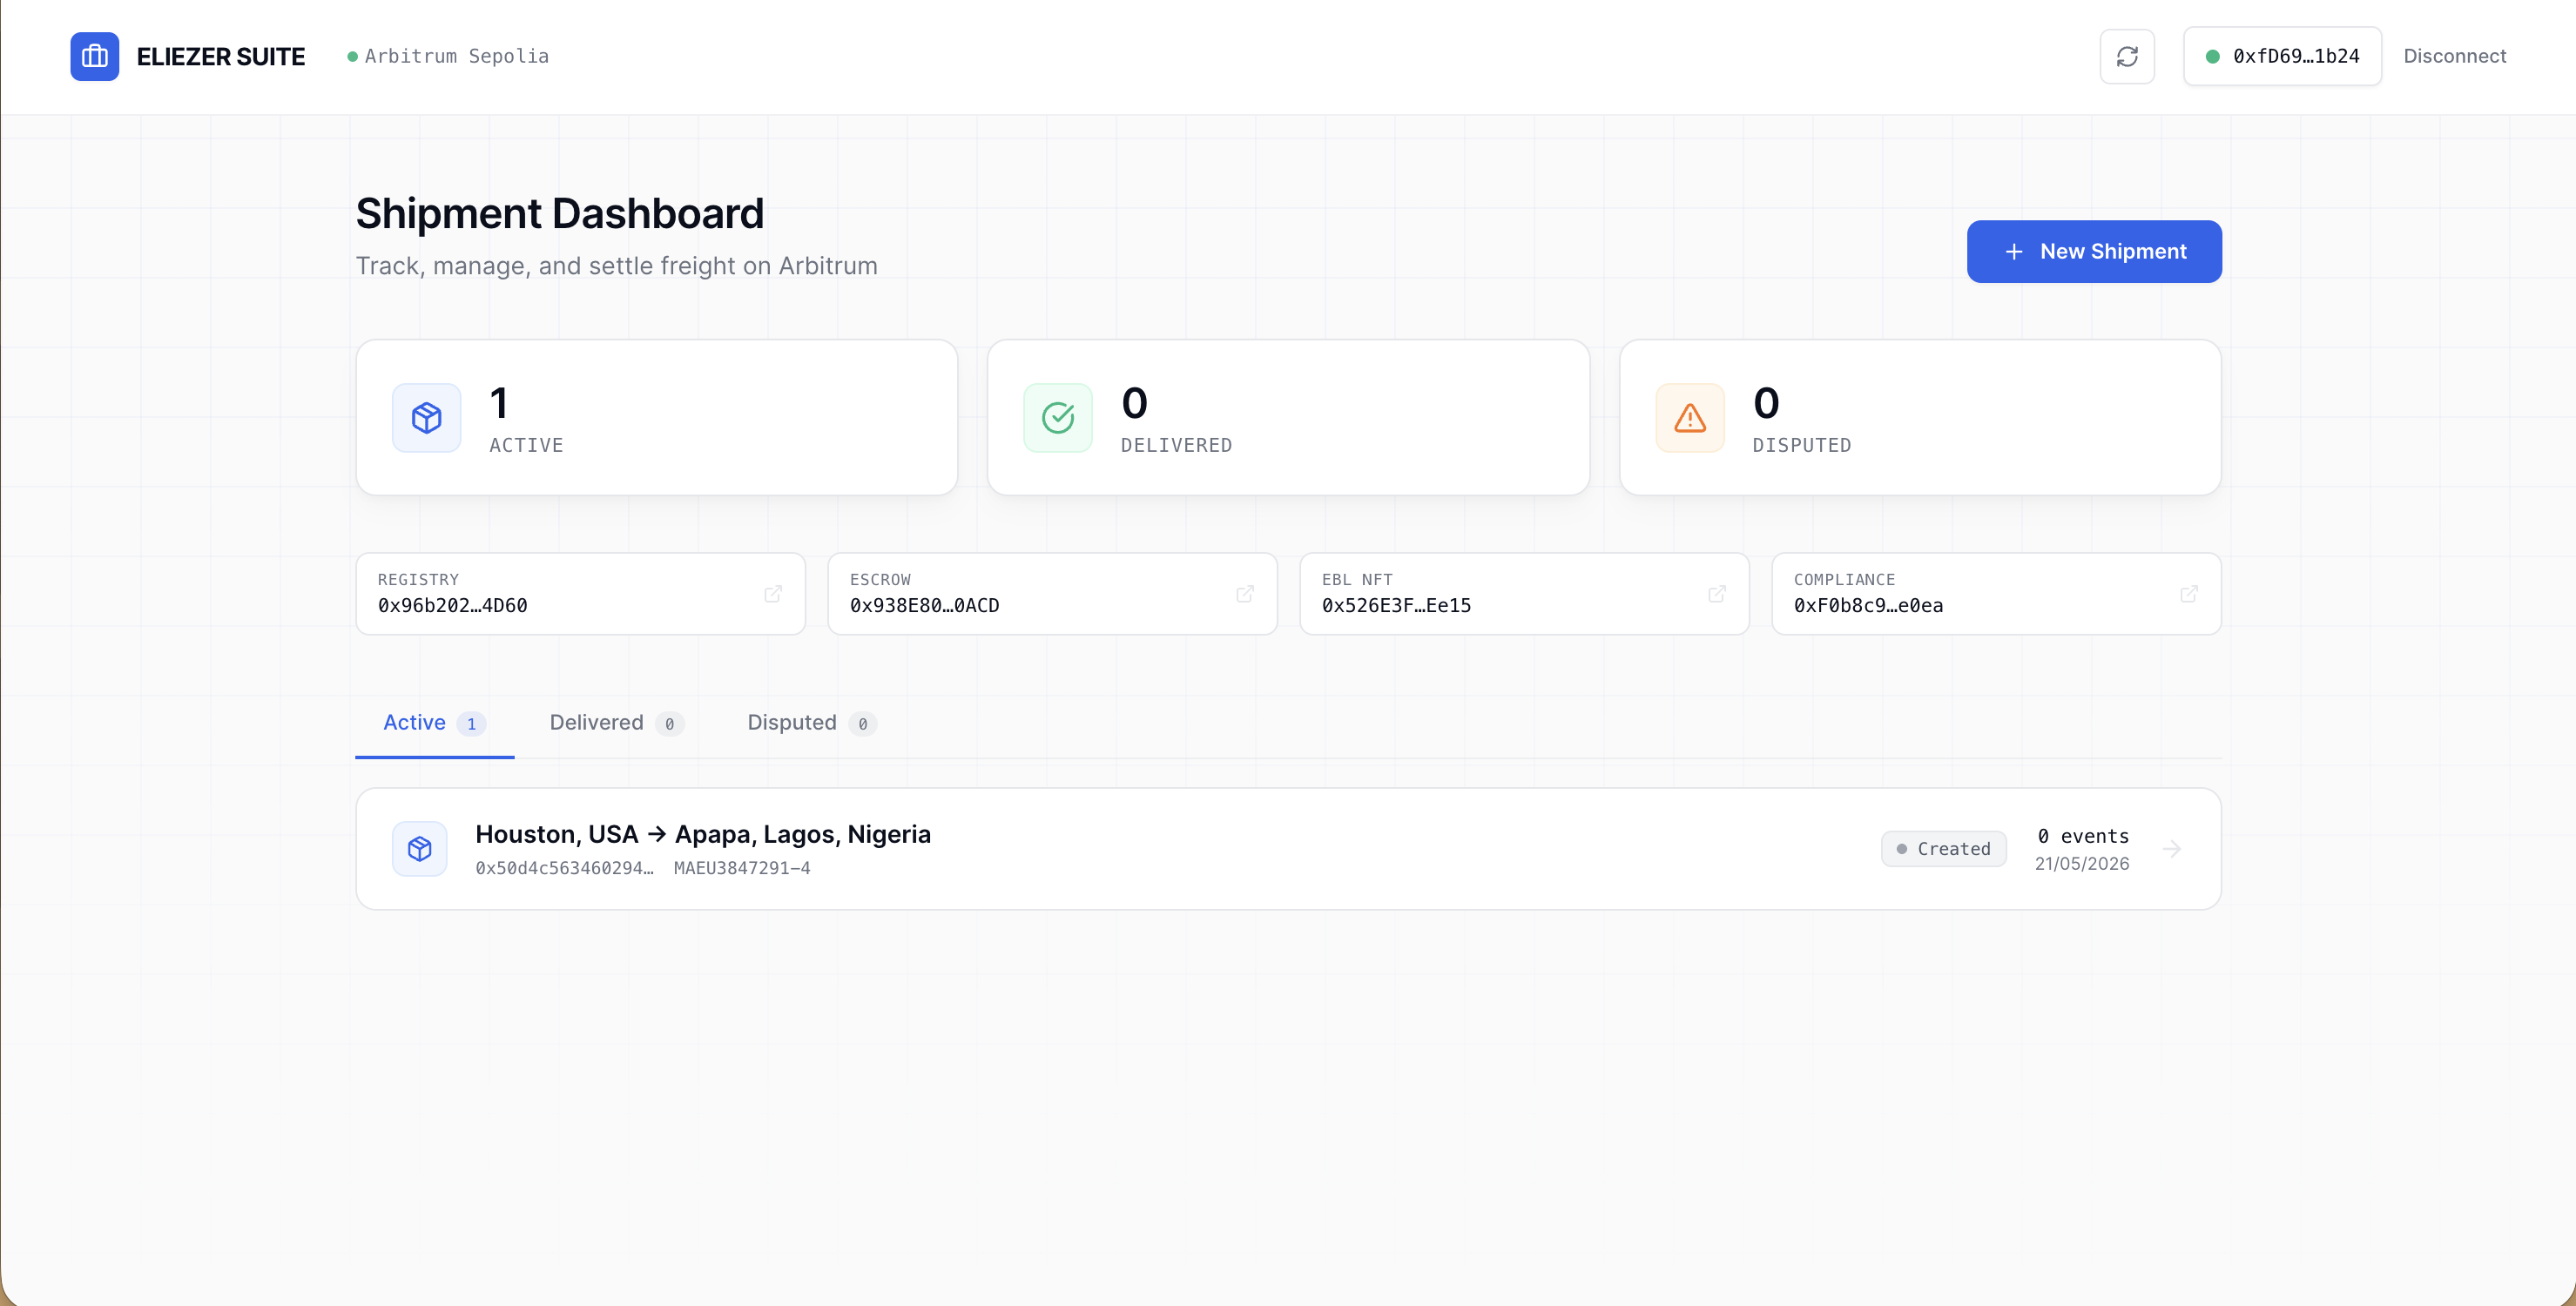The image size is (2576, 1306).
Task: Click the Disconnect link
Action: (2454, 56)
